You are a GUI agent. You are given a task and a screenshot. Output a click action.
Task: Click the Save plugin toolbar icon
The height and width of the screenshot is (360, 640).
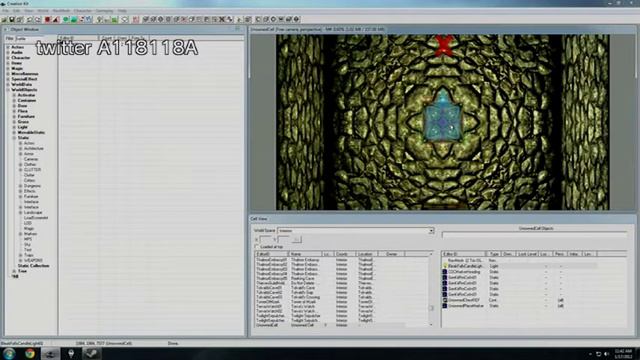12,19
